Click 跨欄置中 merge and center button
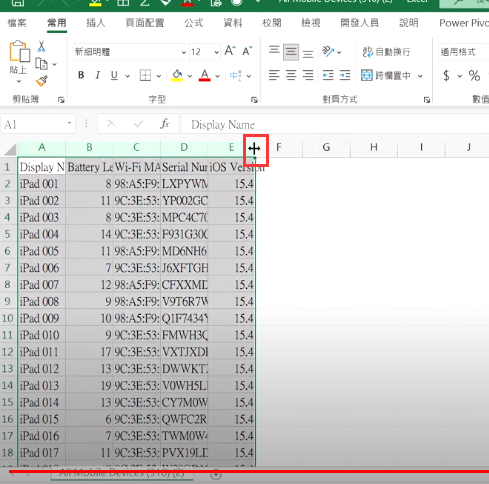This screenshot has width=489, height=484. tap(386, 76)
